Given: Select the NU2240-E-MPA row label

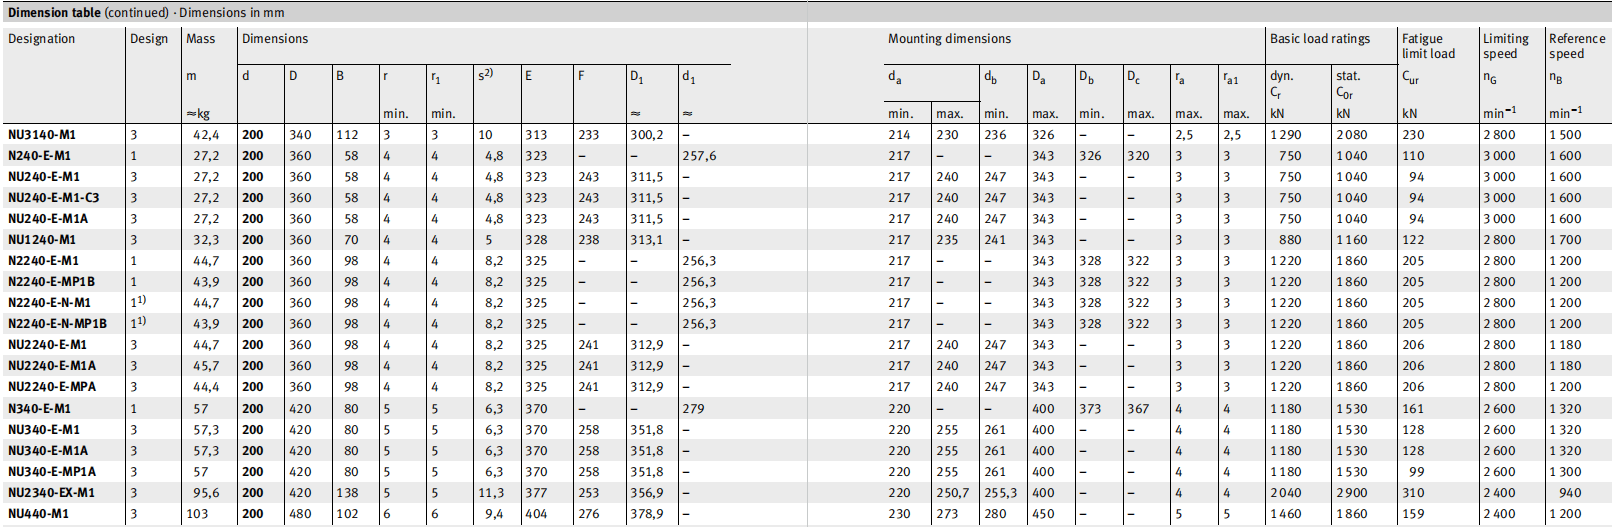Looking at the screenshot, I should (52, 387).
